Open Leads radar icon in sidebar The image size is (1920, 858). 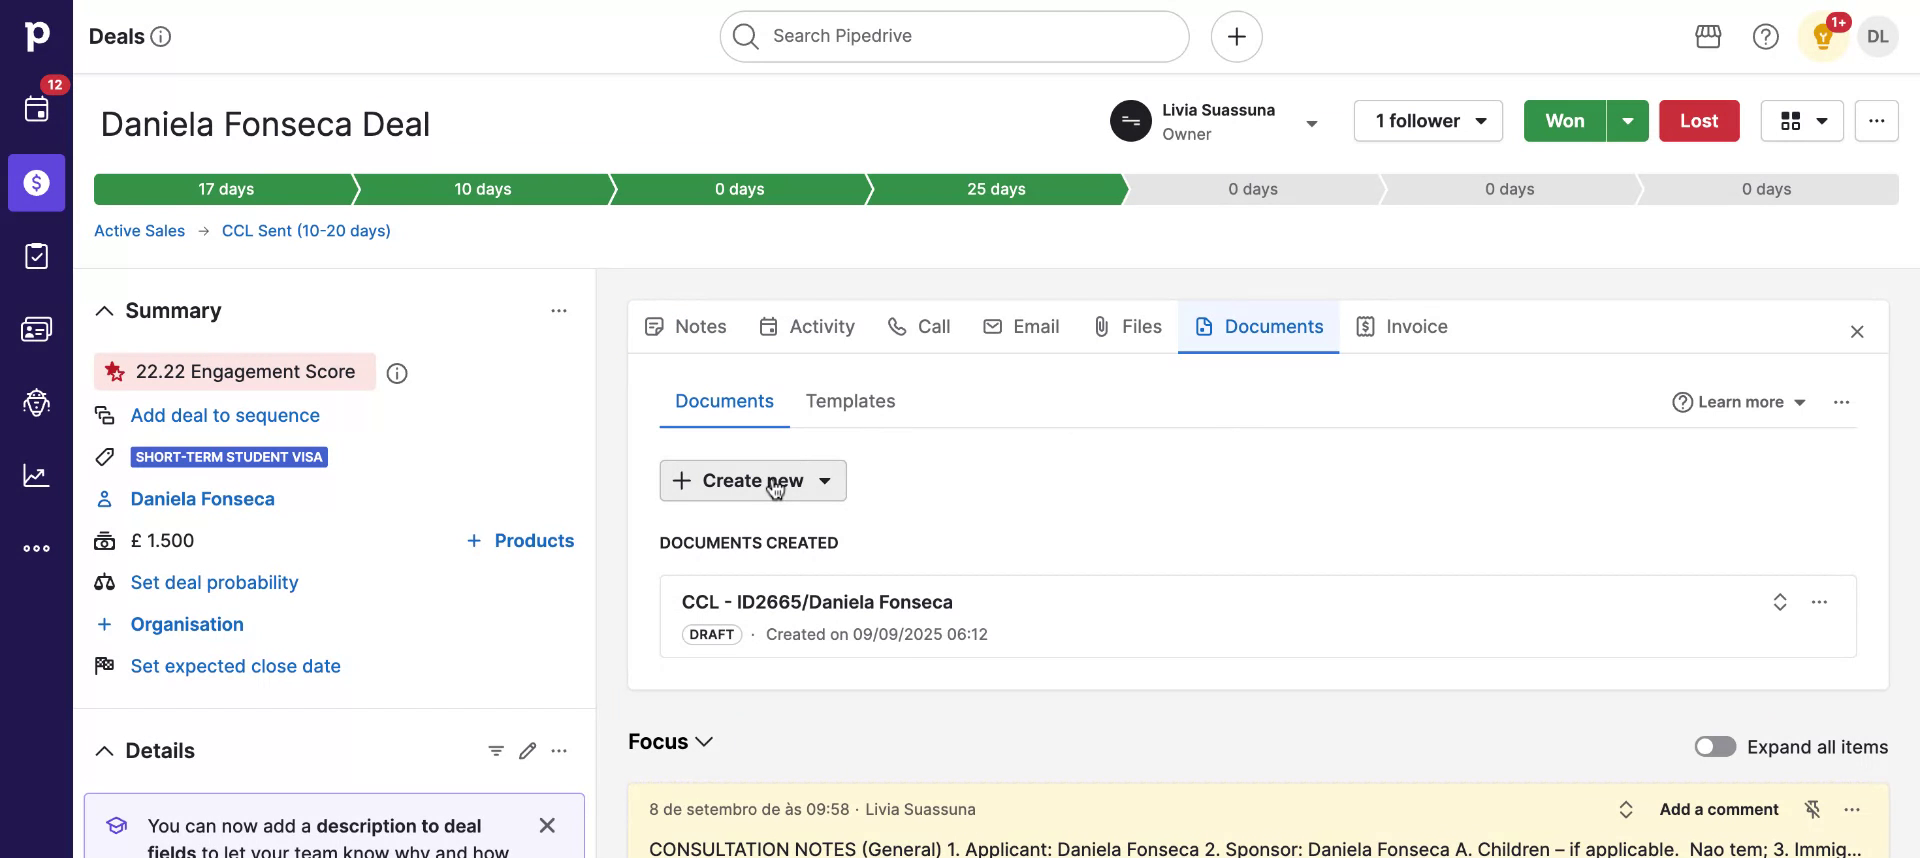(x=36, y=402)
